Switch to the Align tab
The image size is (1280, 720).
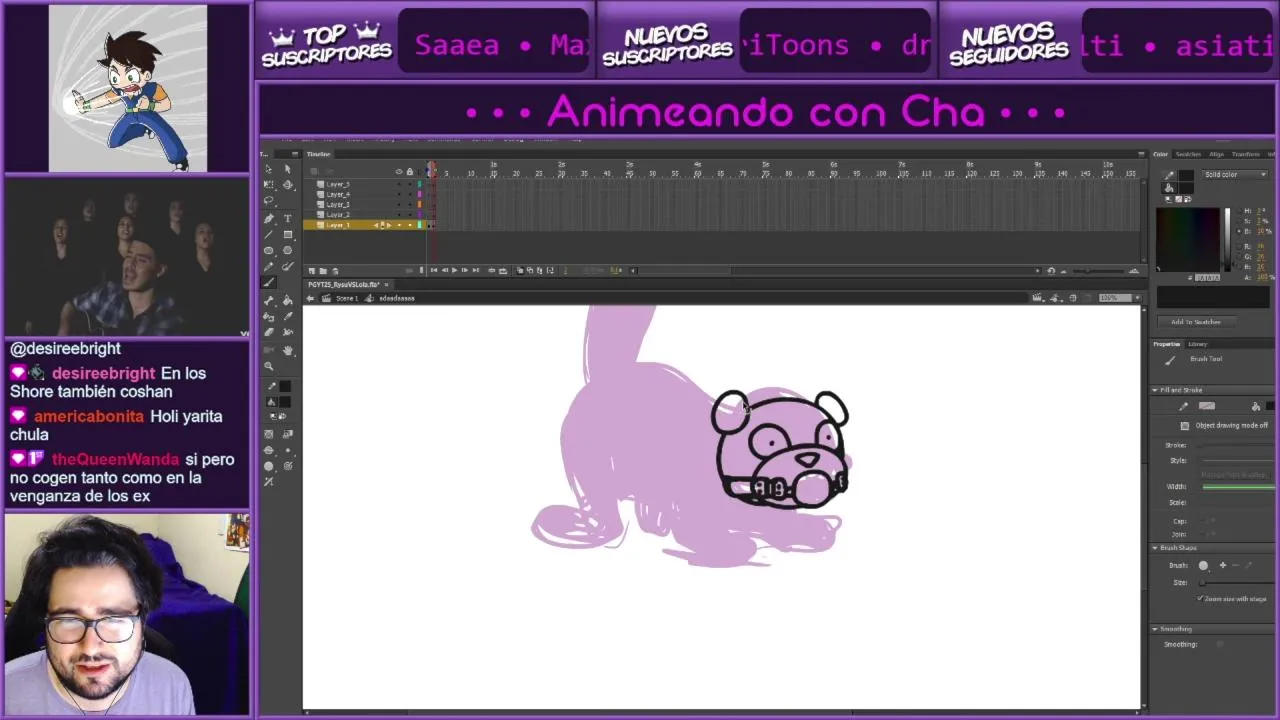tap(1216, 154)
